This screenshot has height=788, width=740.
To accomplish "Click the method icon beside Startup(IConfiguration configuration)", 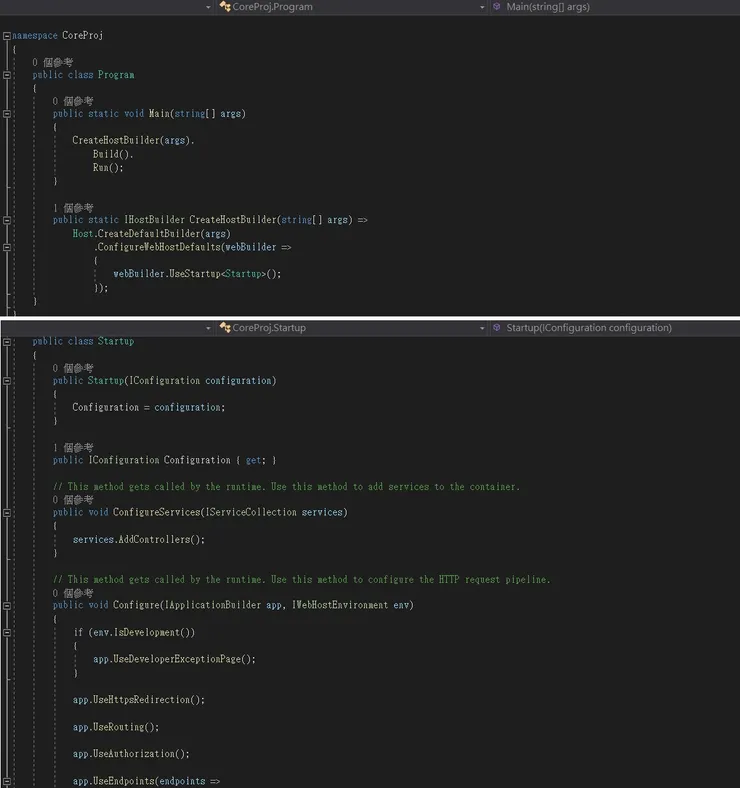I will point(497,328).
